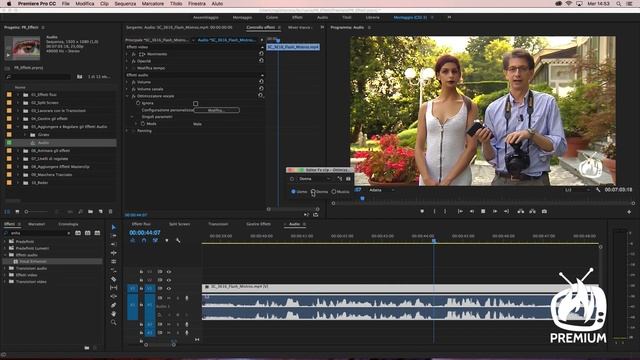Open timeline wrench display settings
The image size is (640, 360).
click(x=178, y=241)
